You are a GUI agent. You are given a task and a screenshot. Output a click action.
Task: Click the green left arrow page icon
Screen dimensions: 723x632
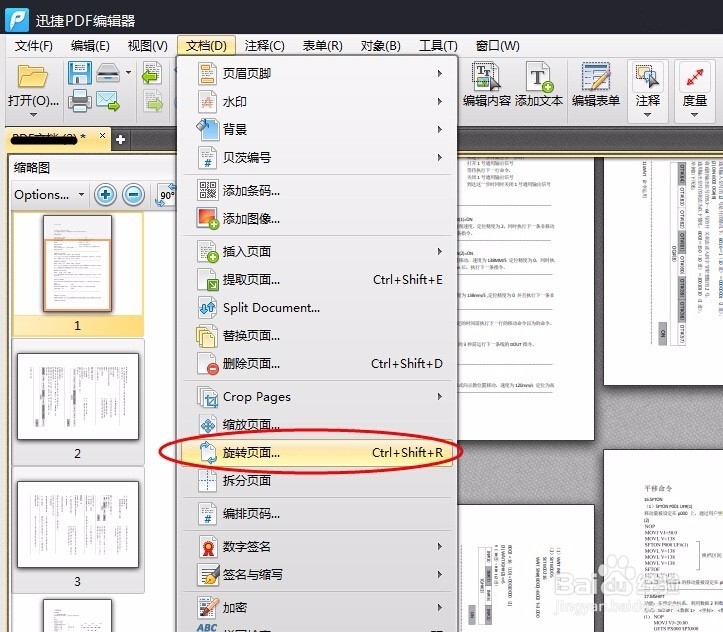point(152,73)
